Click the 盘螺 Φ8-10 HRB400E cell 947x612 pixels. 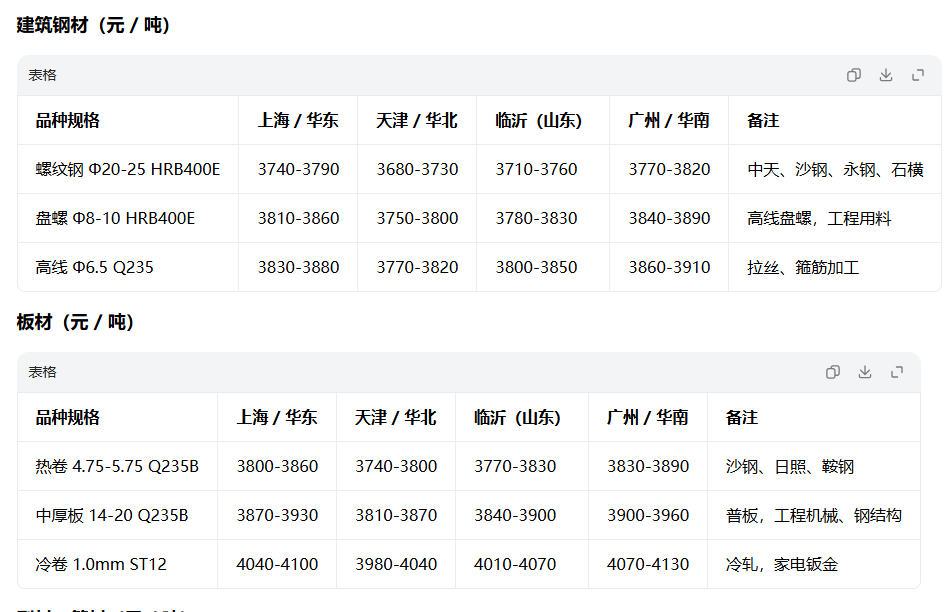115,218
